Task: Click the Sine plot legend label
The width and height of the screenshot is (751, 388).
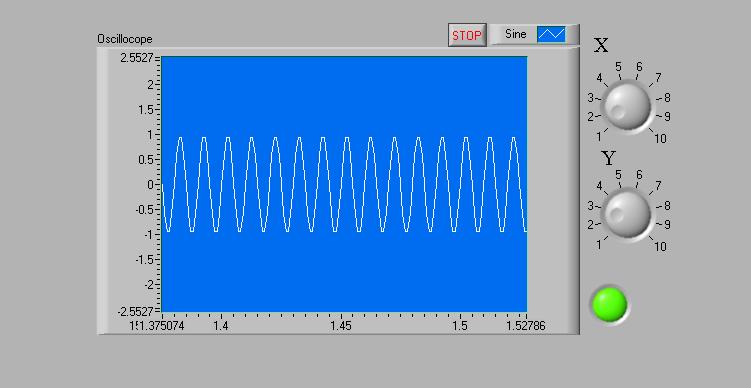Action: coord(515,34)
